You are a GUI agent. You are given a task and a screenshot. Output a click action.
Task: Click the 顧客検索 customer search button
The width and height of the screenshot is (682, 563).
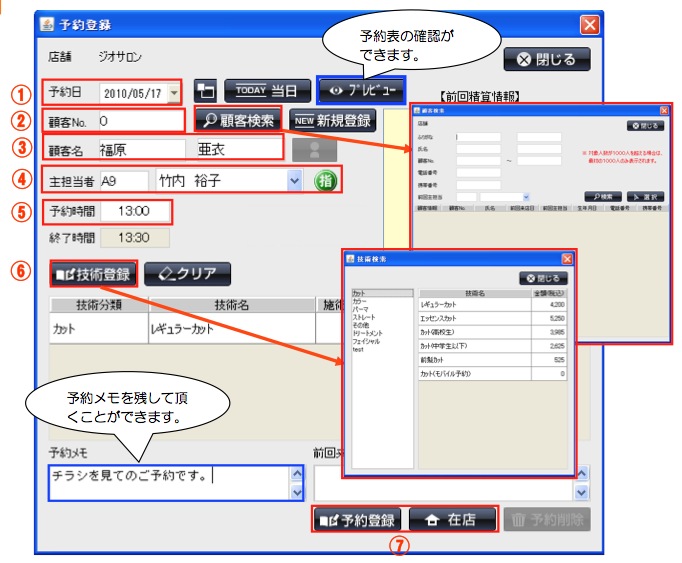pyautogui.click(x=238, y=120)
